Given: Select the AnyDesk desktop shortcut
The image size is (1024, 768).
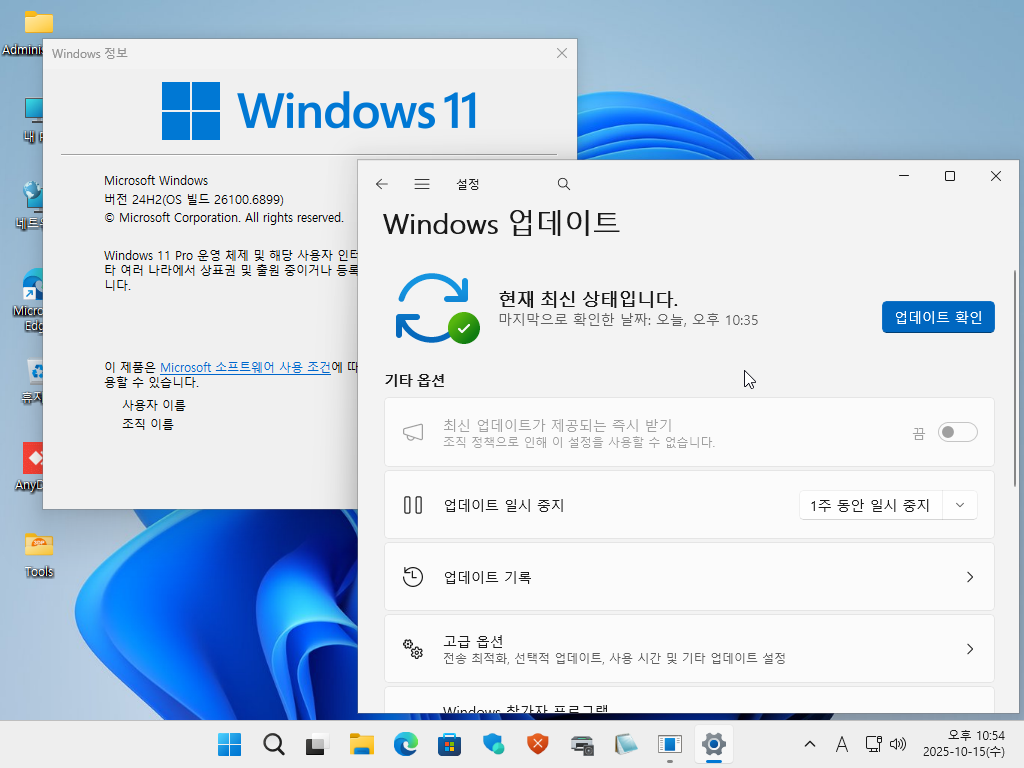Looking at the screenshot, I should [29, 467].
